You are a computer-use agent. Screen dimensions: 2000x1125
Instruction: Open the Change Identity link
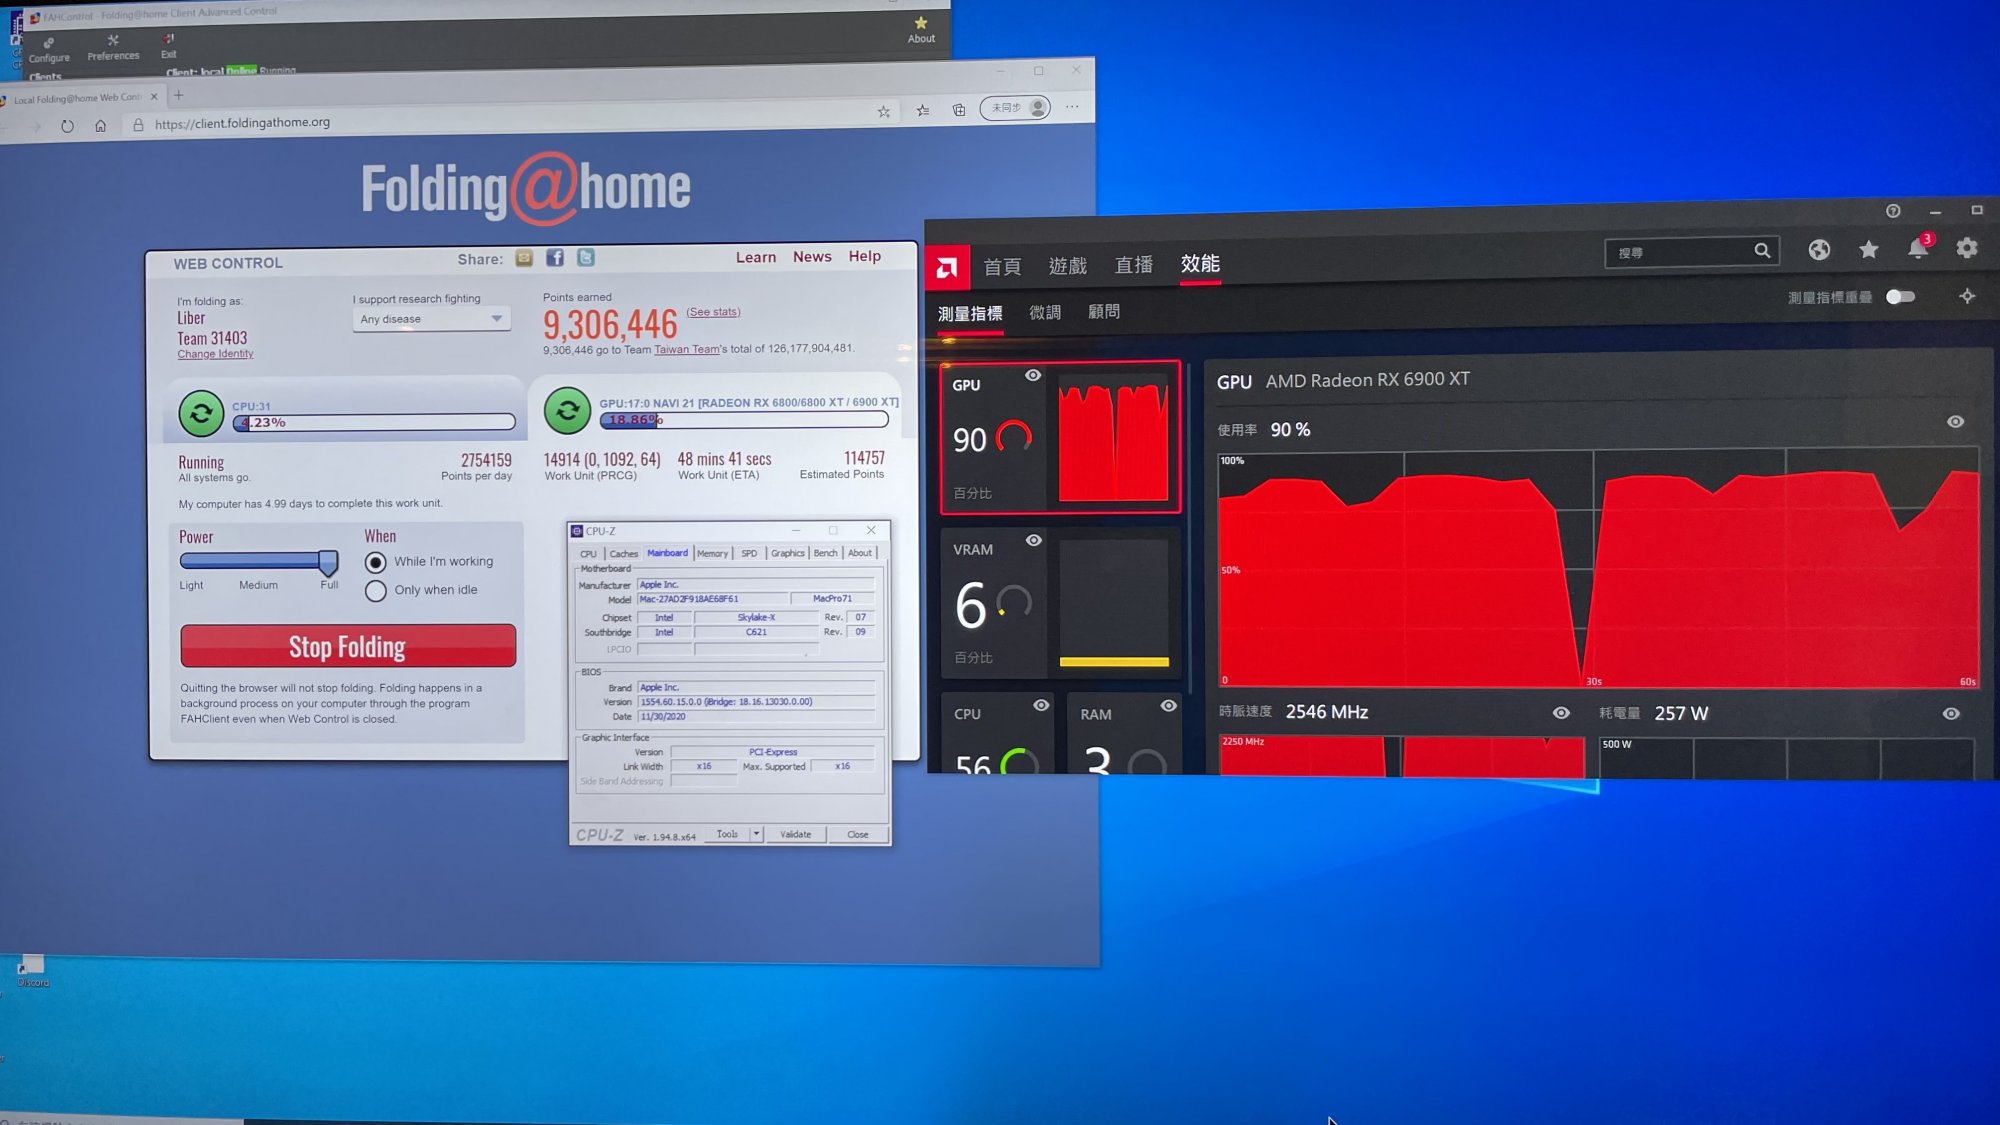(215, 354)
